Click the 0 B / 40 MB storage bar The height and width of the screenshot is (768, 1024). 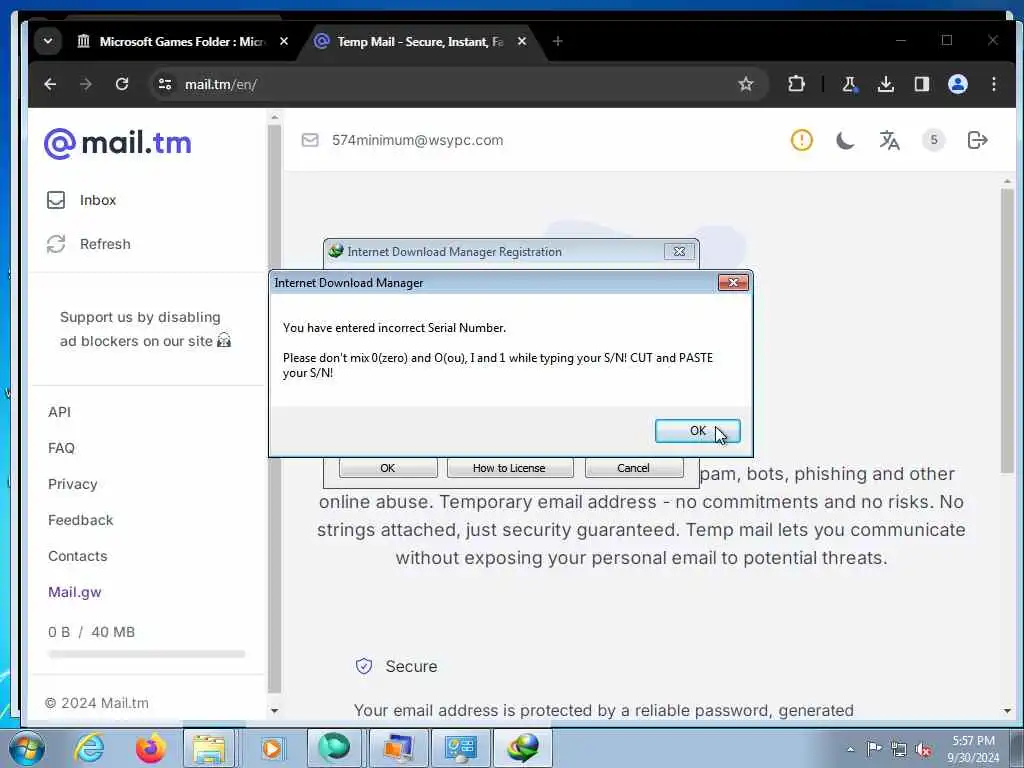[x=146, y=654]
